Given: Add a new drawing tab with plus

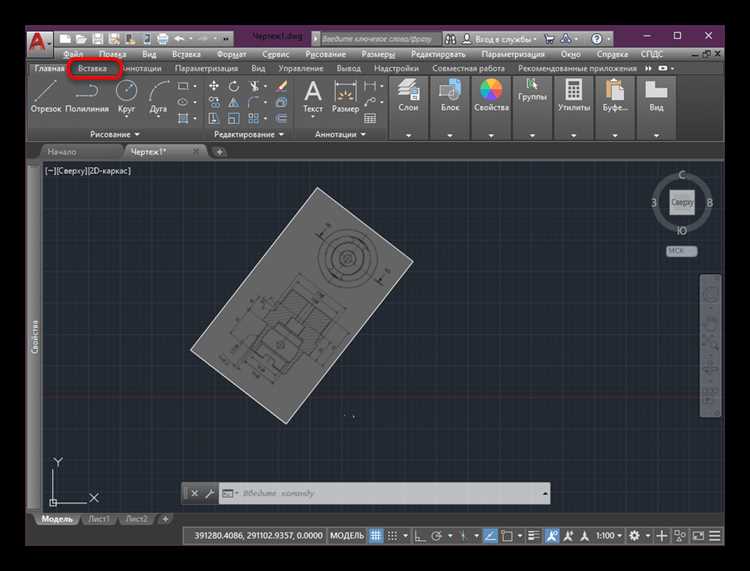Looking at the screenshot, I should pos(220,152).
